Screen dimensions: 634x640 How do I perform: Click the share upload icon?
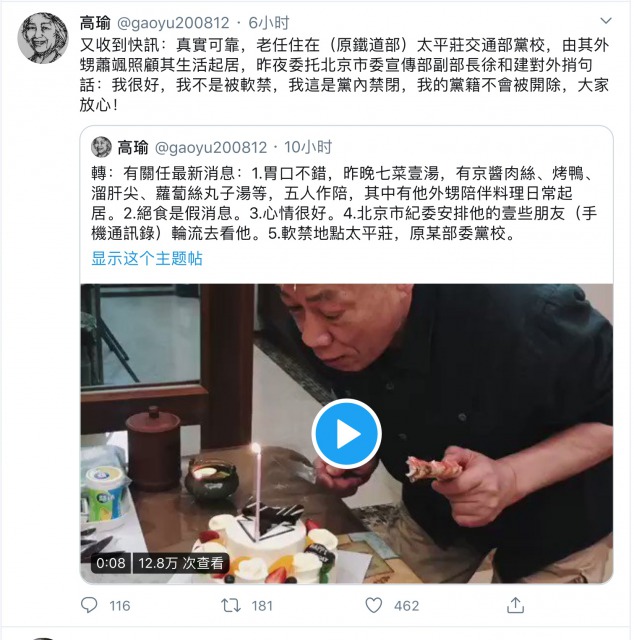point(515,605)
